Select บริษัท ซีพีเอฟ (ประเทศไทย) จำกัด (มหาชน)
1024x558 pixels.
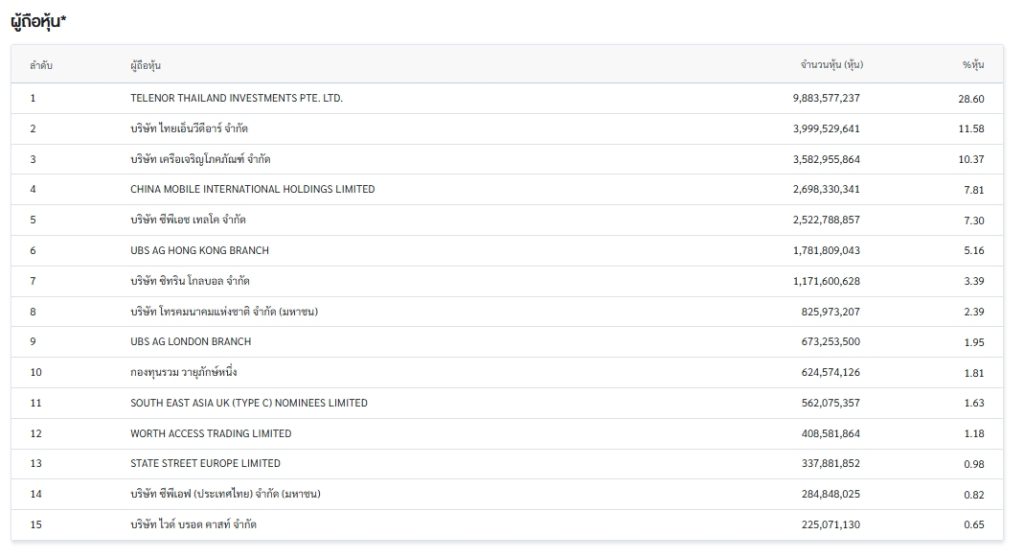(x=225, y=494)
